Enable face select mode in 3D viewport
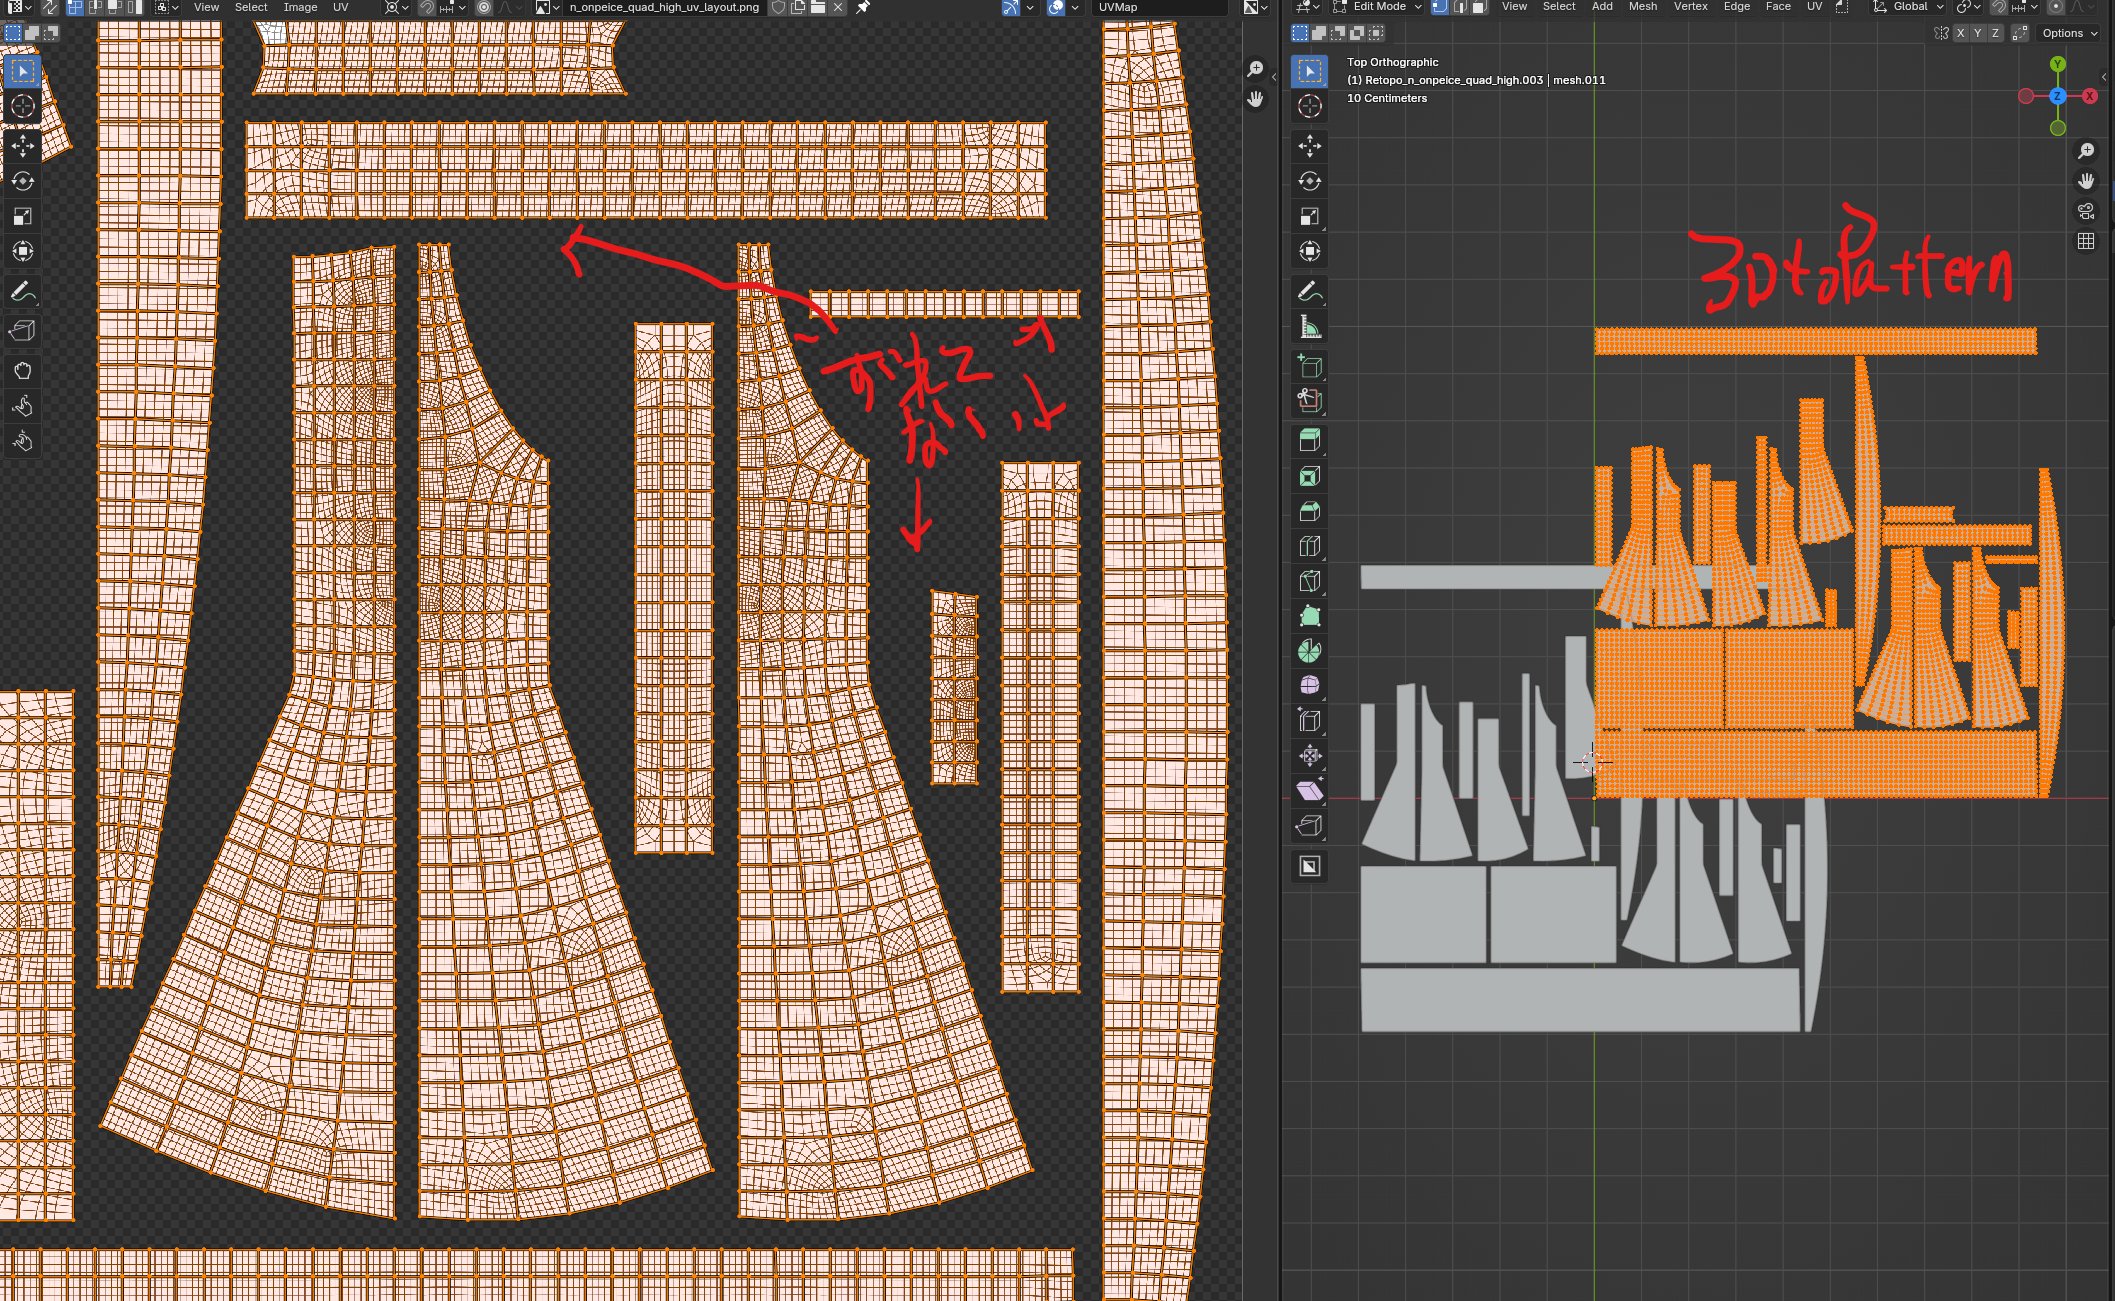The height and width of the screenshot is (1301, 2115). point(1479,7)
